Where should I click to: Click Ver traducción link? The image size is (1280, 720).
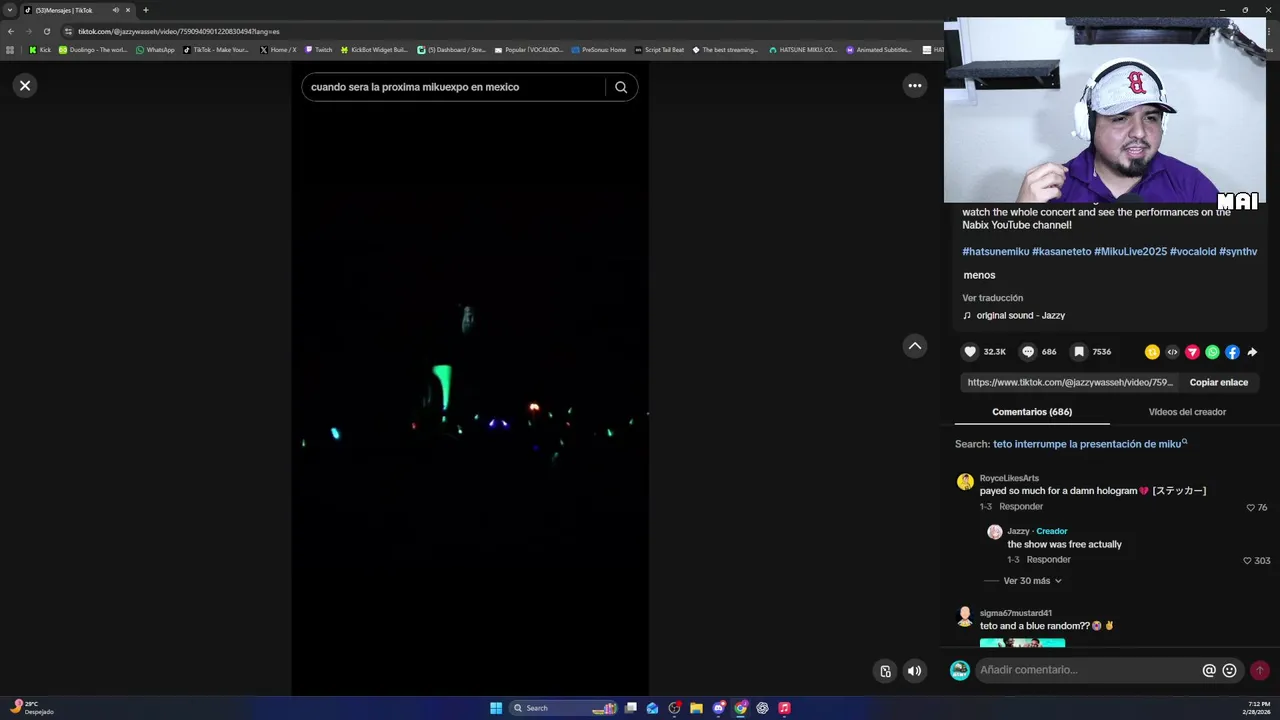pyautogui.click(x=992, y=298)
